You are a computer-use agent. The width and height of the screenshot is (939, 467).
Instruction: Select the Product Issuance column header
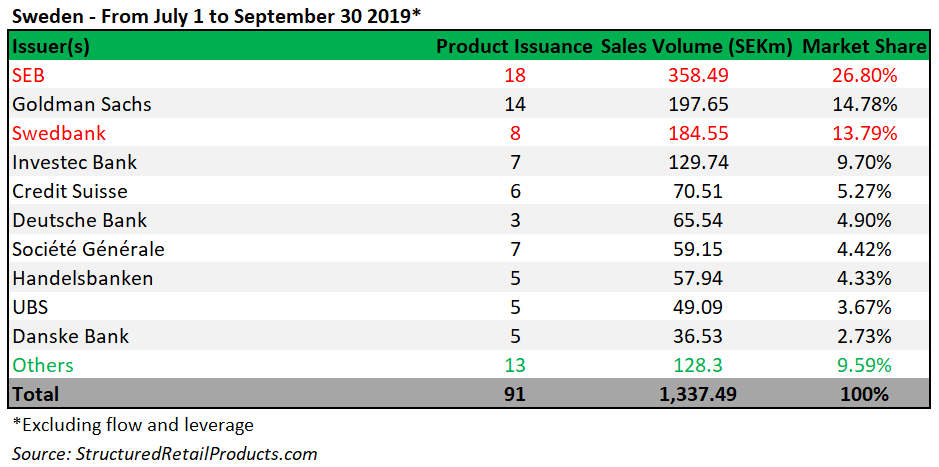click(x=514, y=47)
